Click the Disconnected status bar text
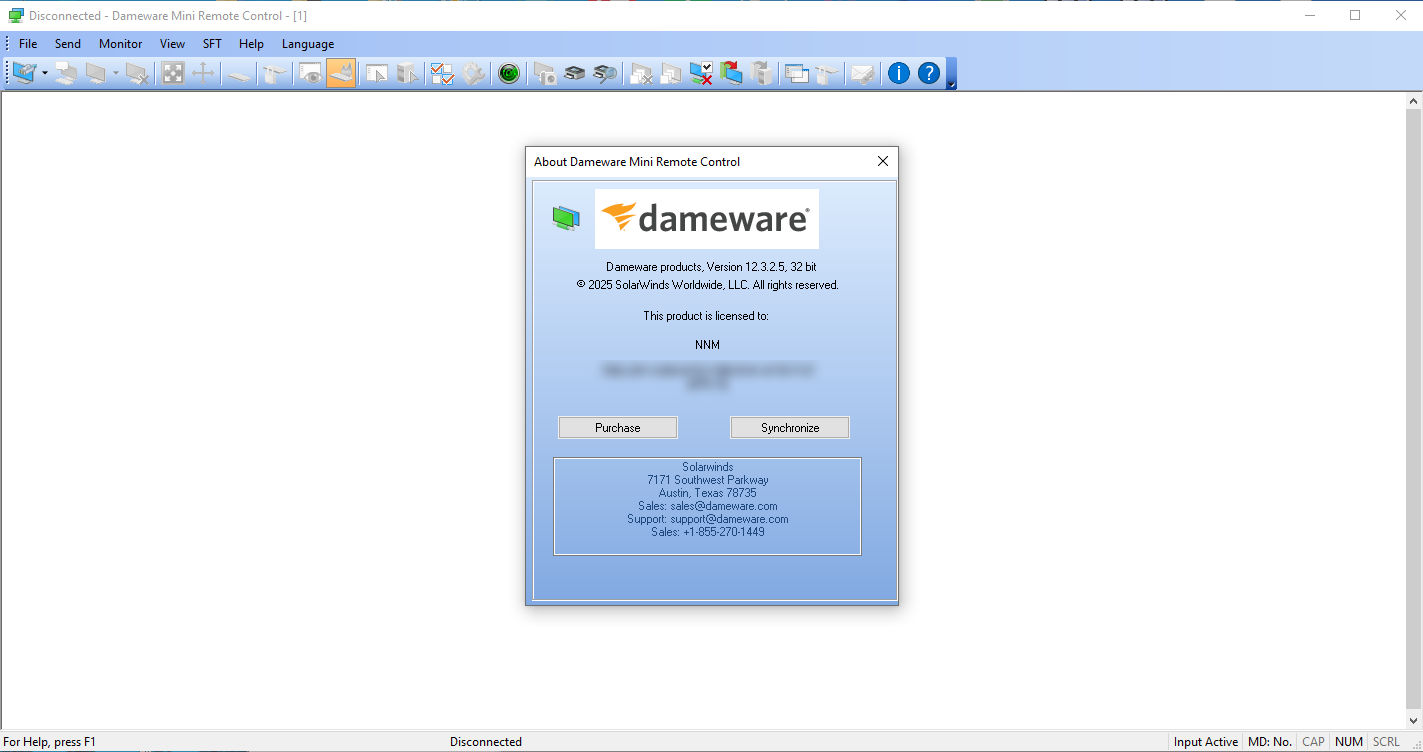This screenshot has height=752, width=1423. [x=486, y=742]
